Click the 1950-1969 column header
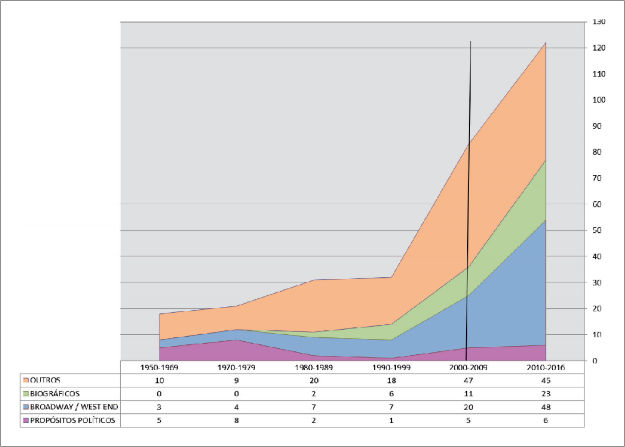The width and height of the screenshot is (625, 447). [x=157, y=367]
